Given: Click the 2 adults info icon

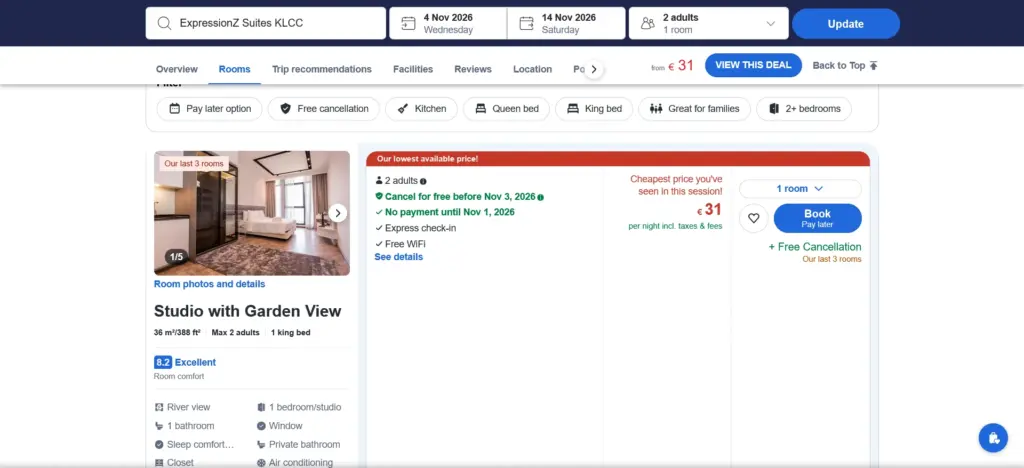Looking at the screenshot, I should tap(423, 181).
